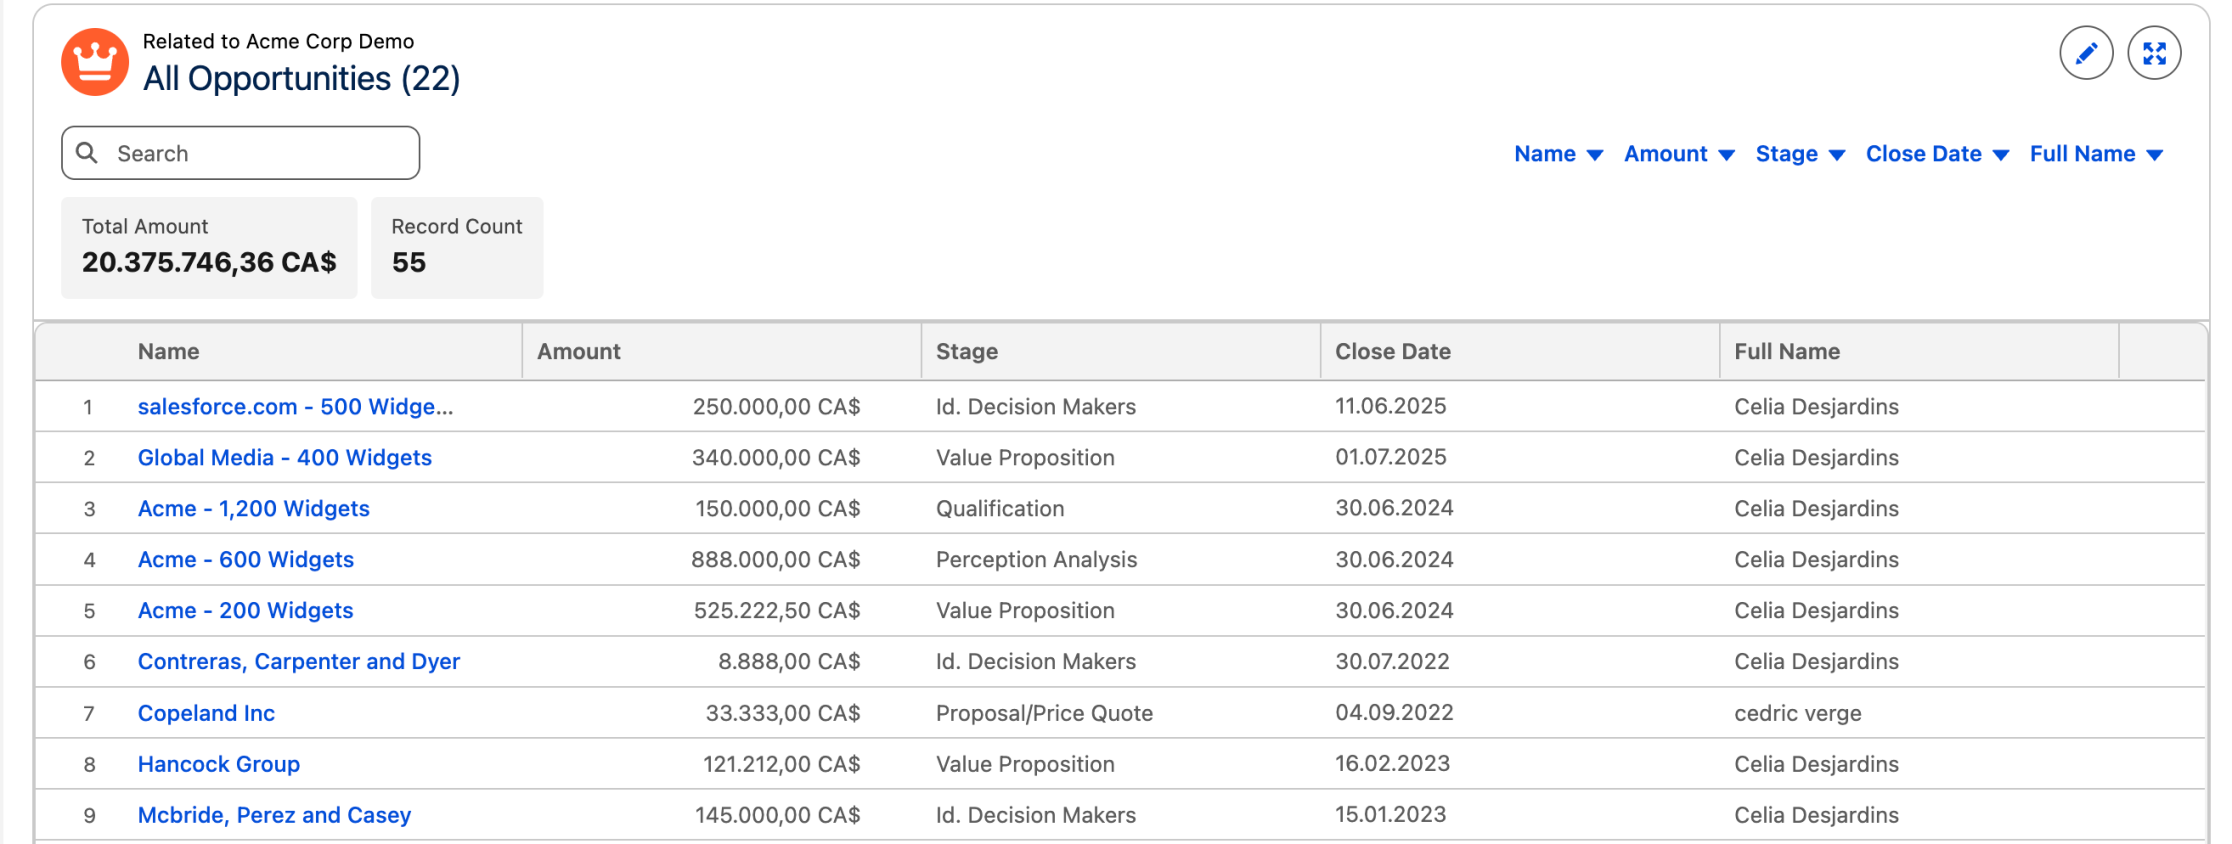Image resolution: width=2232 pixels, height=844 pixels.
Task: Click the All Opportunities (22) title
Action: [301, 78]
